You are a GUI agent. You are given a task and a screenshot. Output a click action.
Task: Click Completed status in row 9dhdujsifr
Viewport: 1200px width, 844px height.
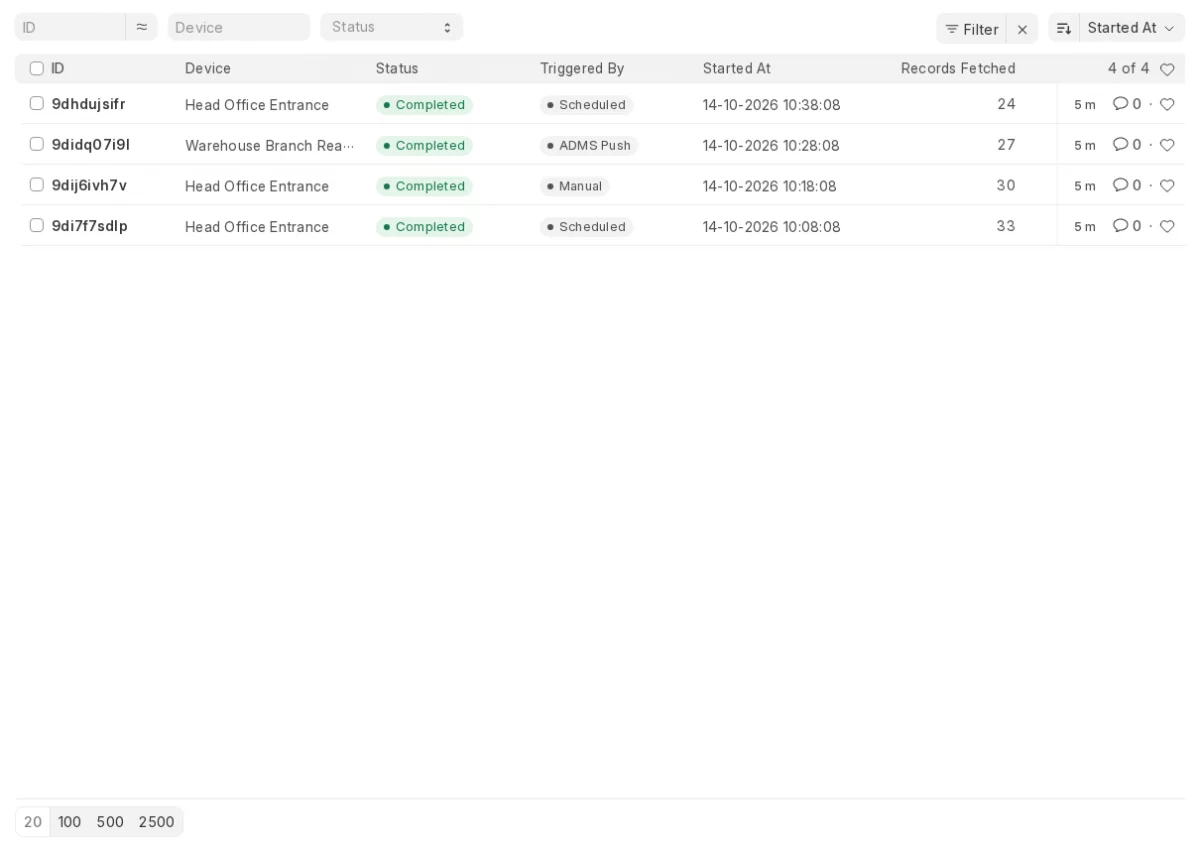424,105
